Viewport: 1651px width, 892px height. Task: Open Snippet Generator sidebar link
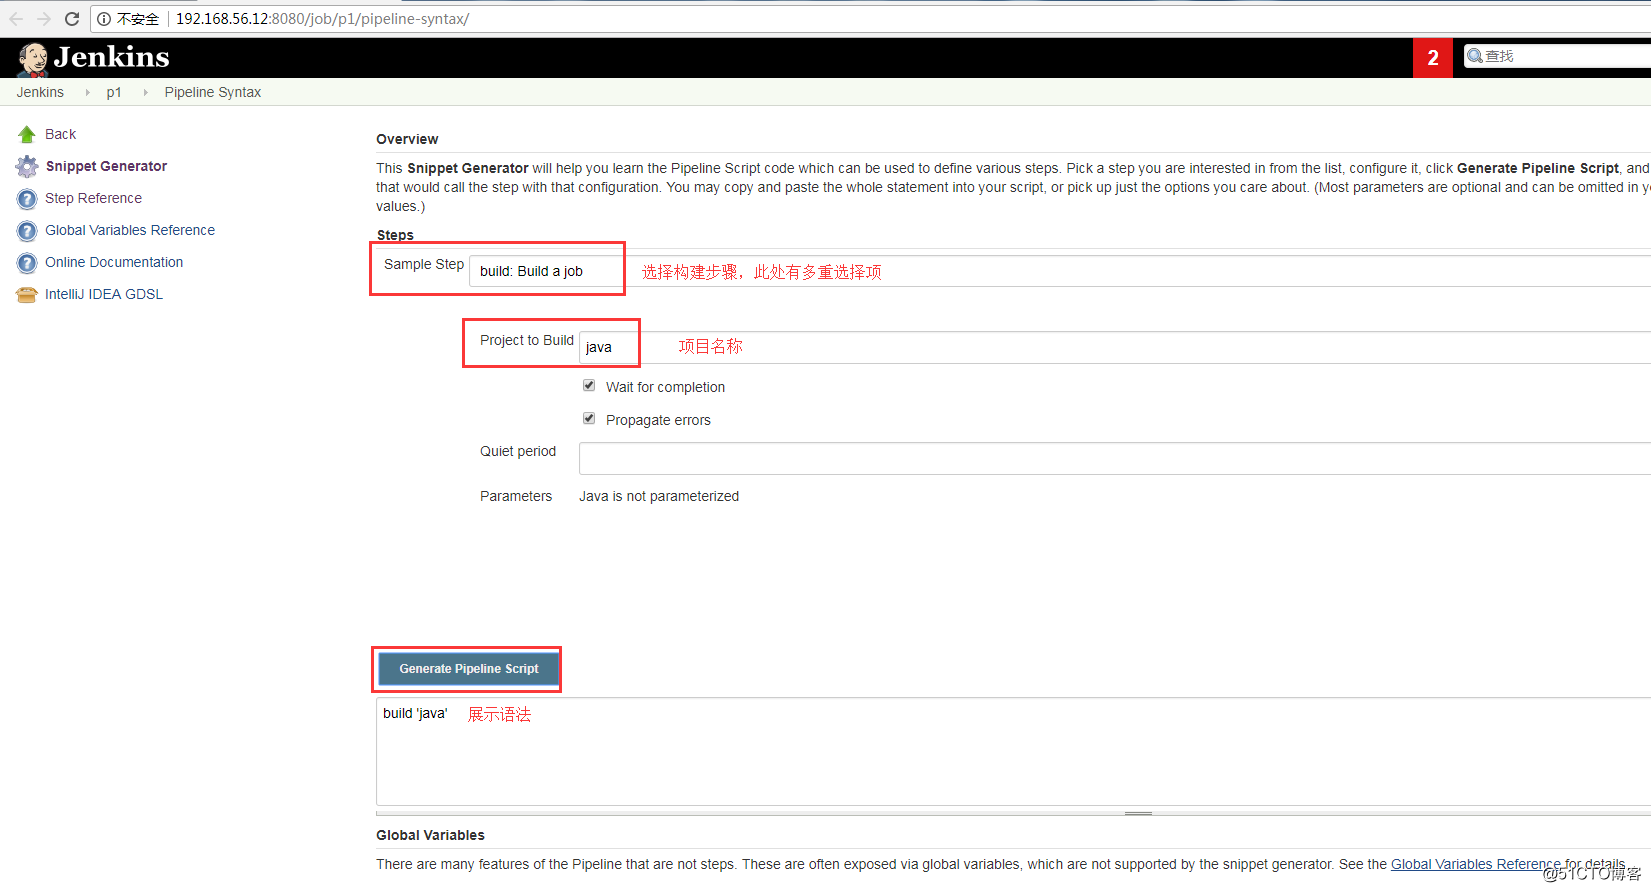pos(106,166)
